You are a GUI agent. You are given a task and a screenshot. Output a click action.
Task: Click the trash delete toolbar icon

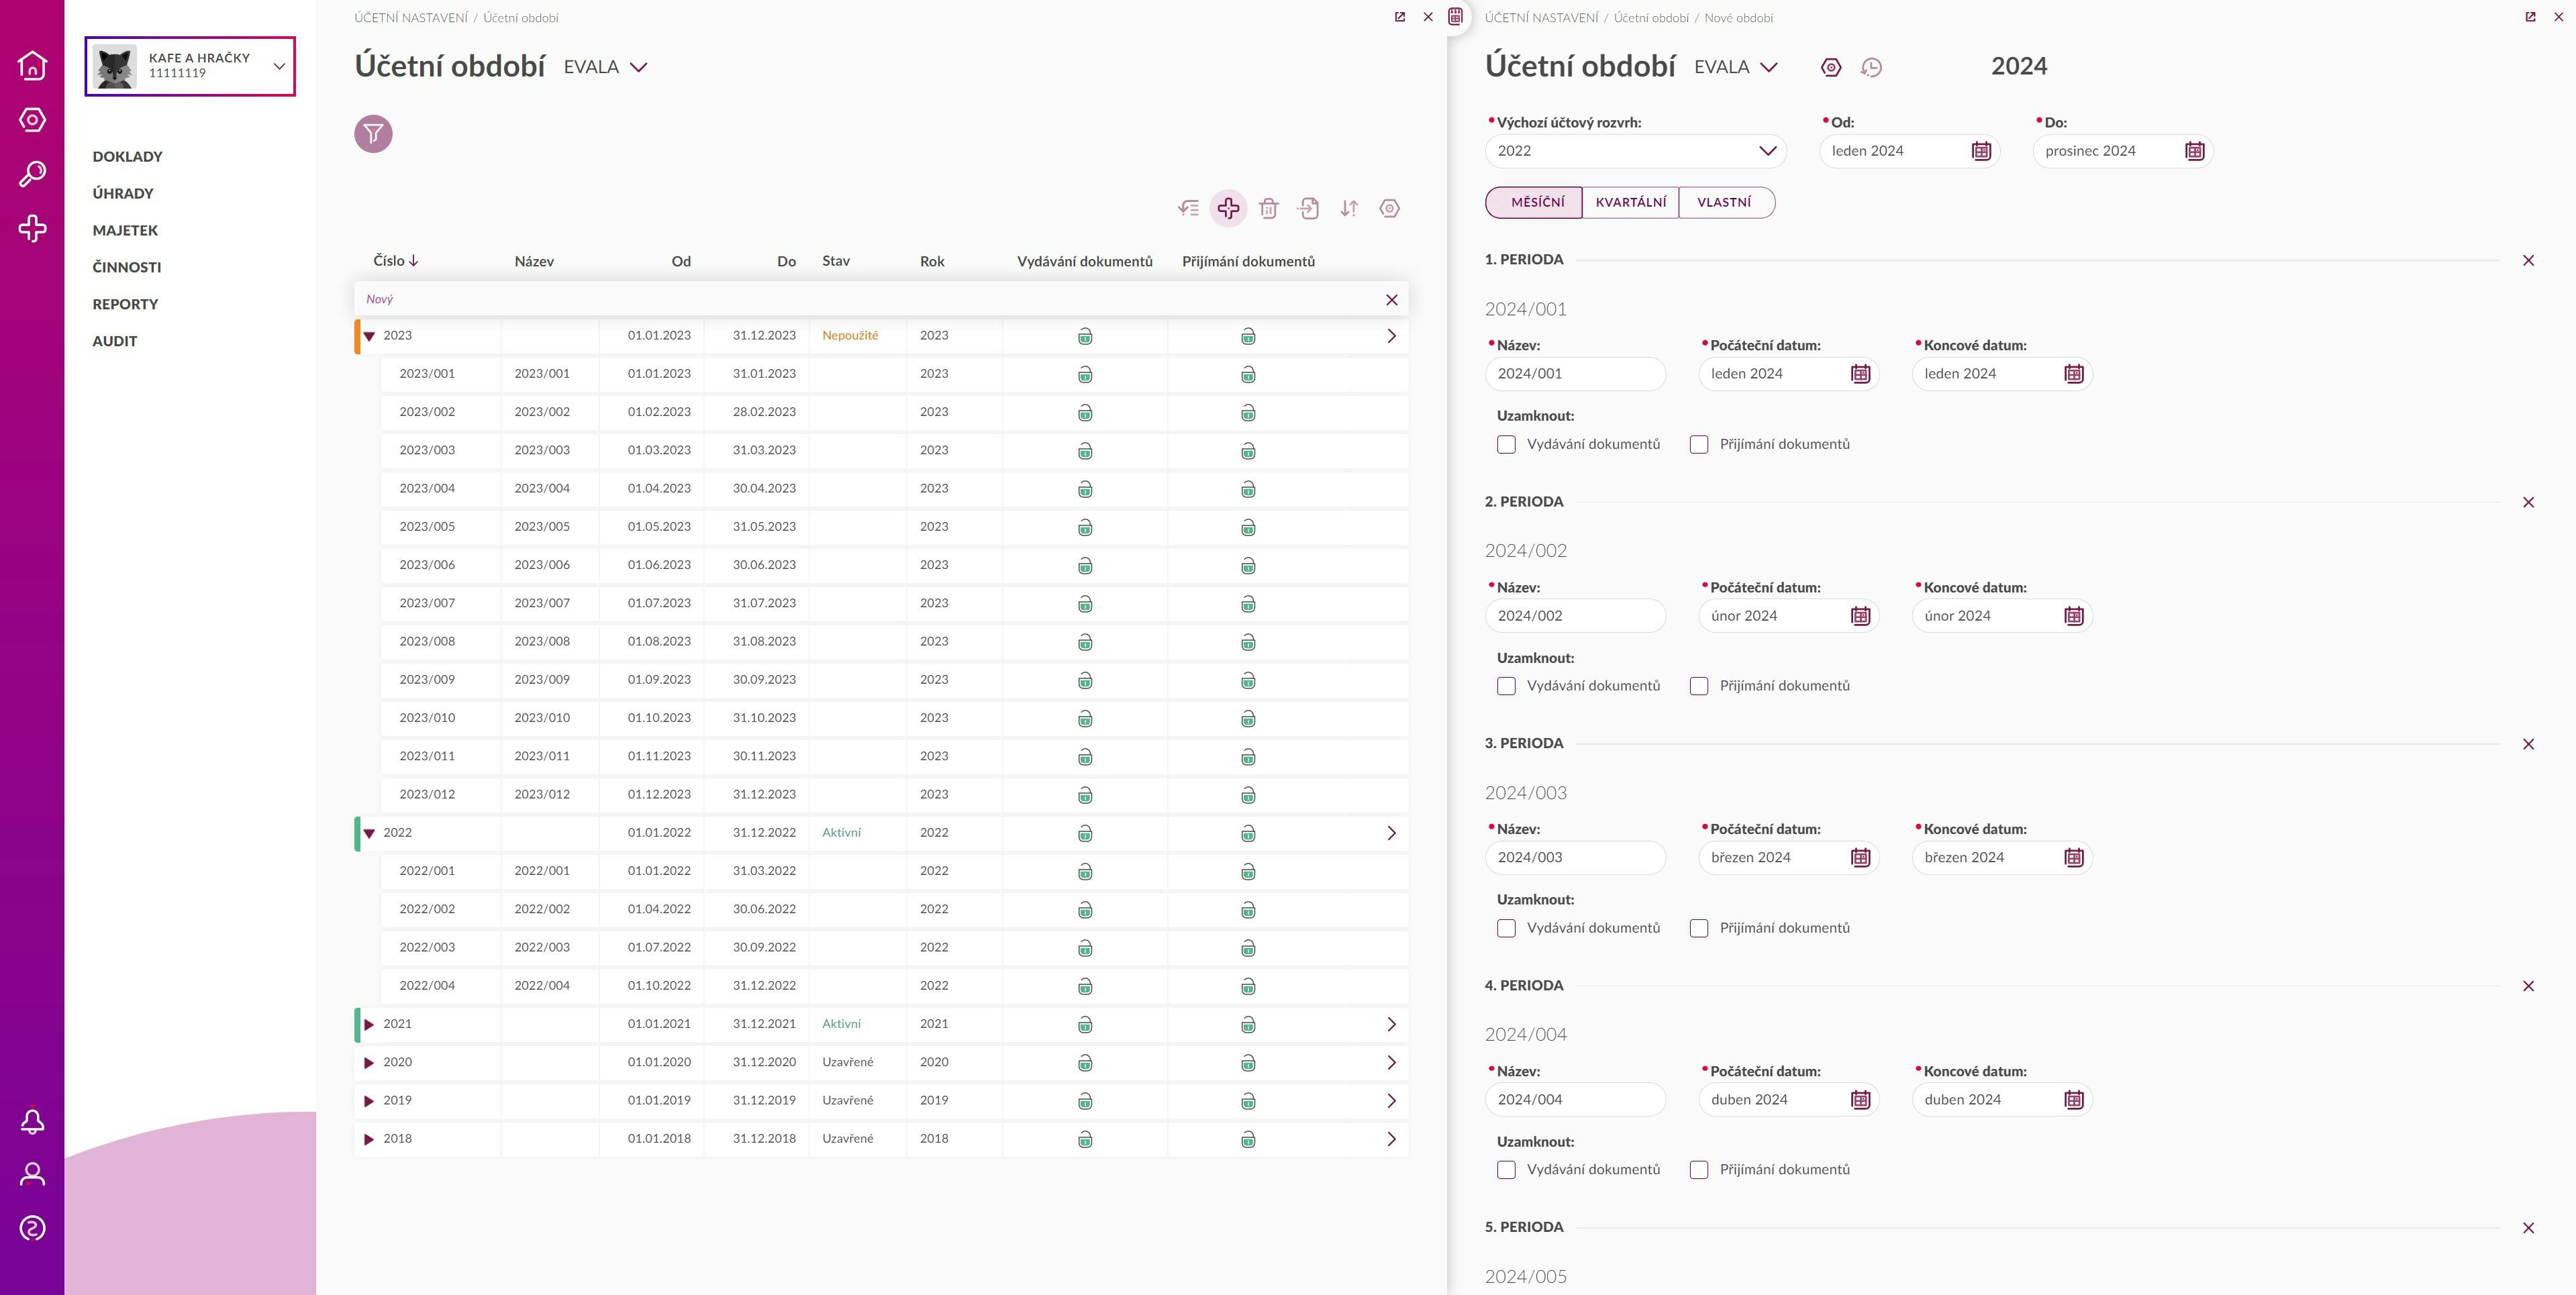[1268, 208]
